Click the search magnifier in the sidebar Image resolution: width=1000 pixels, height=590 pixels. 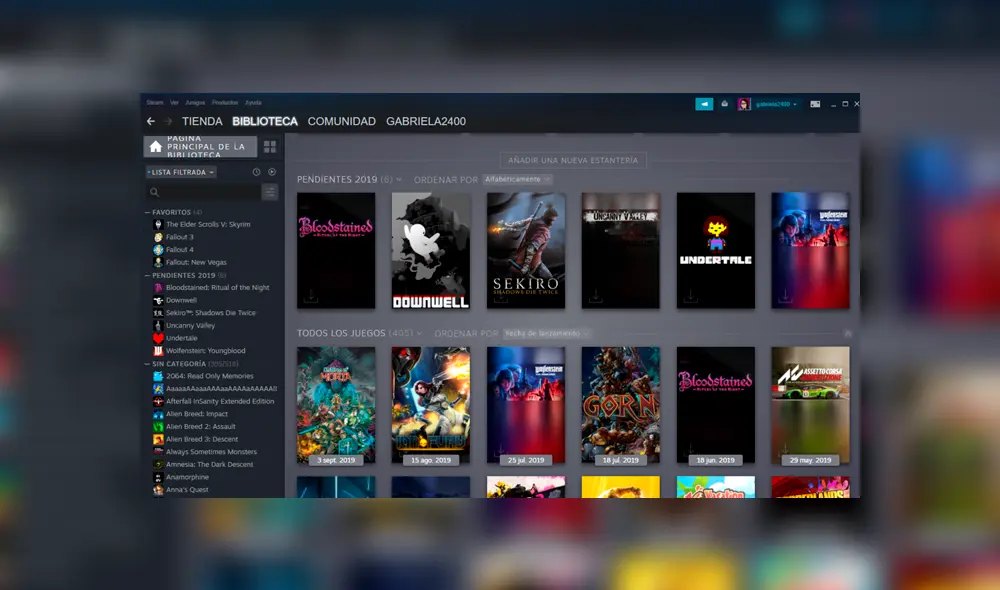[x=154, y=191]
